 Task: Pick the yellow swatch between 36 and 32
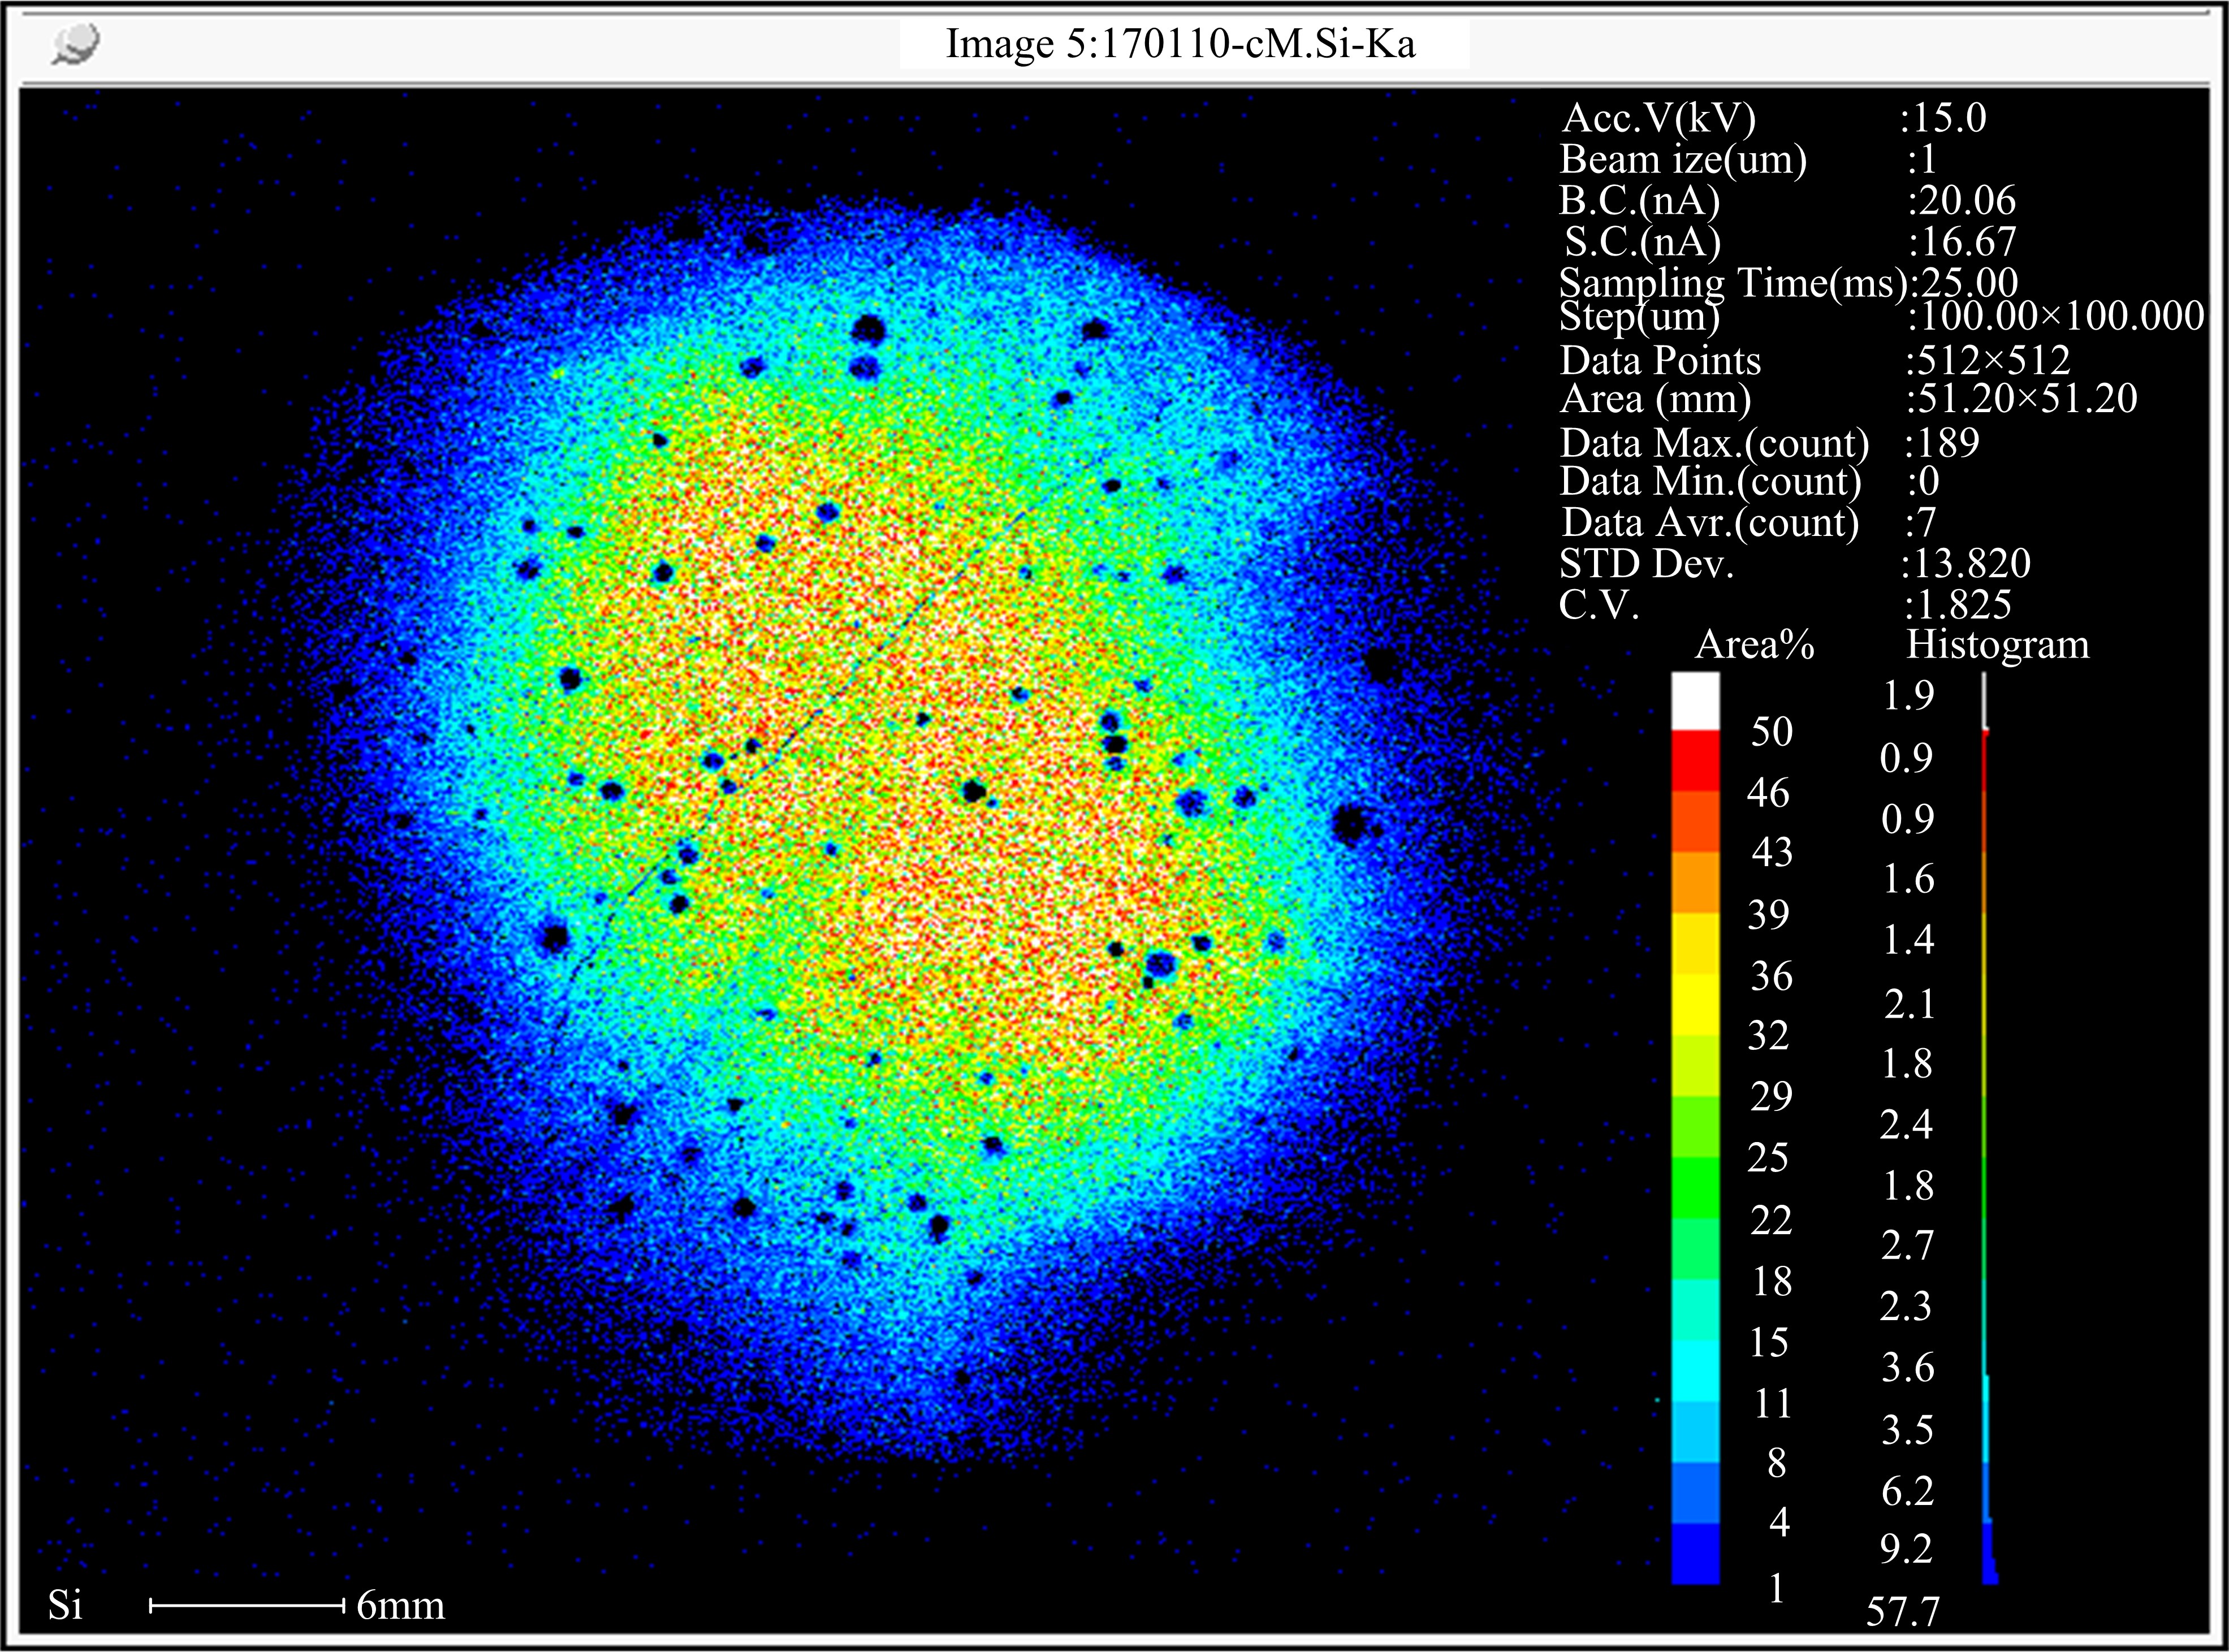coord(1695,1004)
